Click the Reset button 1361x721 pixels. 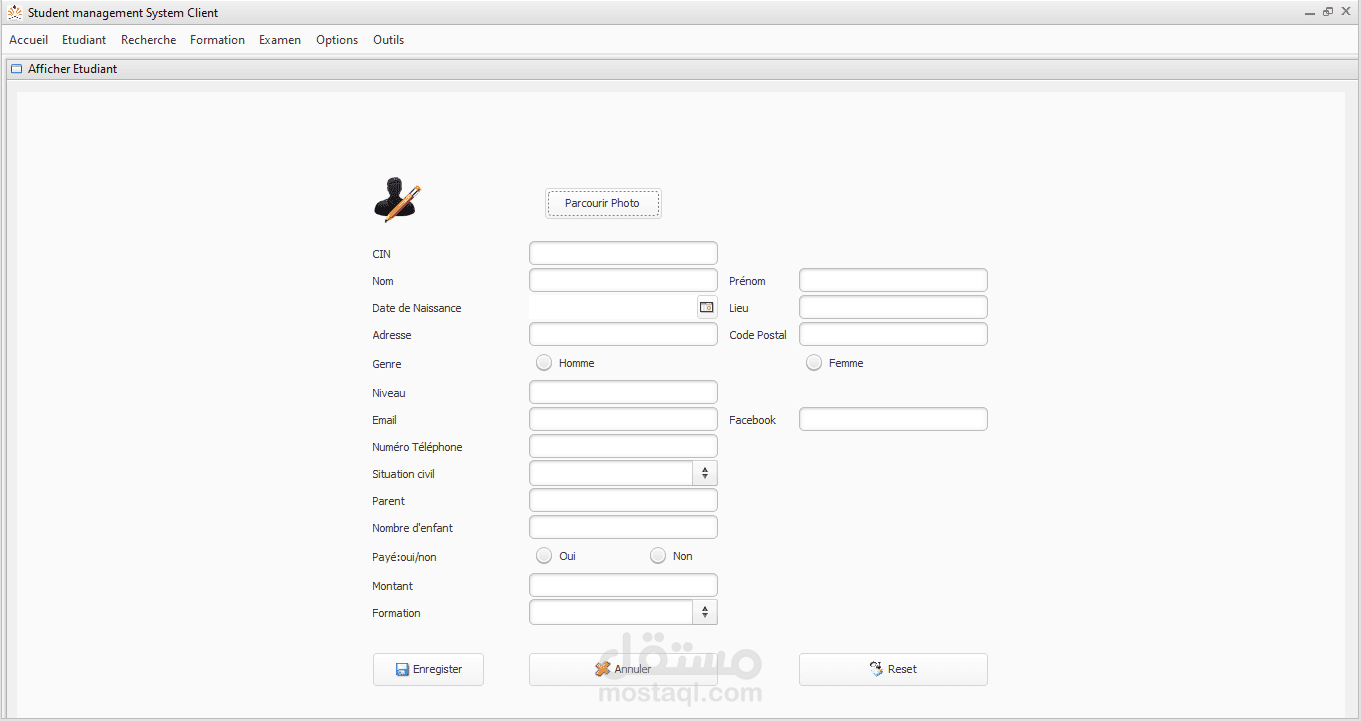coord(893,669)
